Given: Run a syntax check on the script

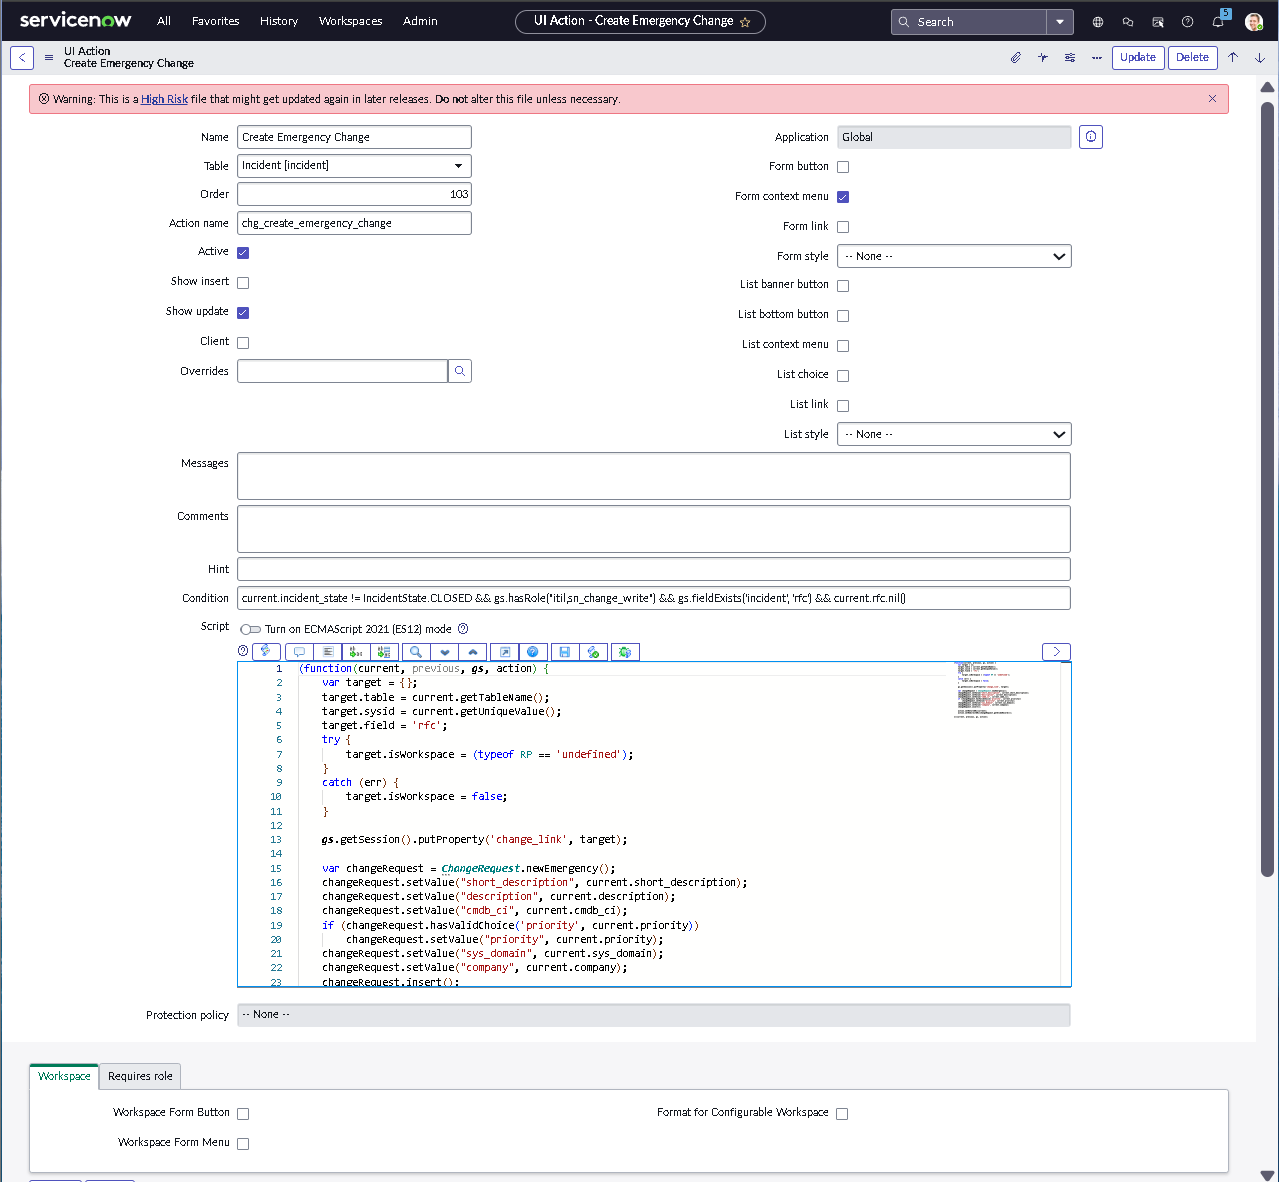Looking at the screenshot, I should (594, 651).
